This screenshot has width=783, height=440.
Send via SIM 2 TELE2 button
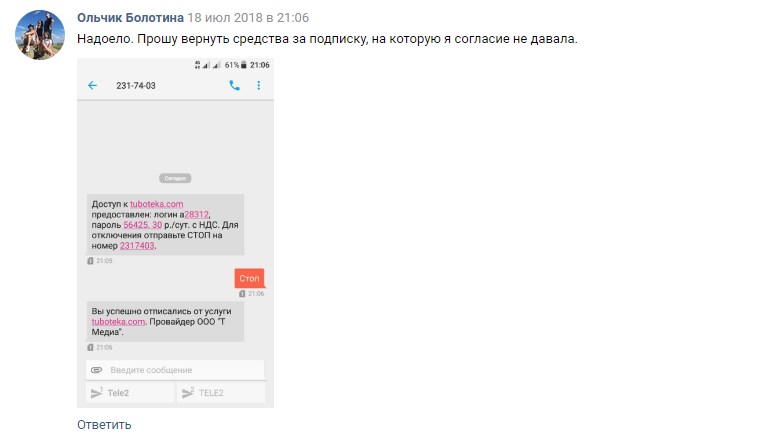tap(221, 393)
